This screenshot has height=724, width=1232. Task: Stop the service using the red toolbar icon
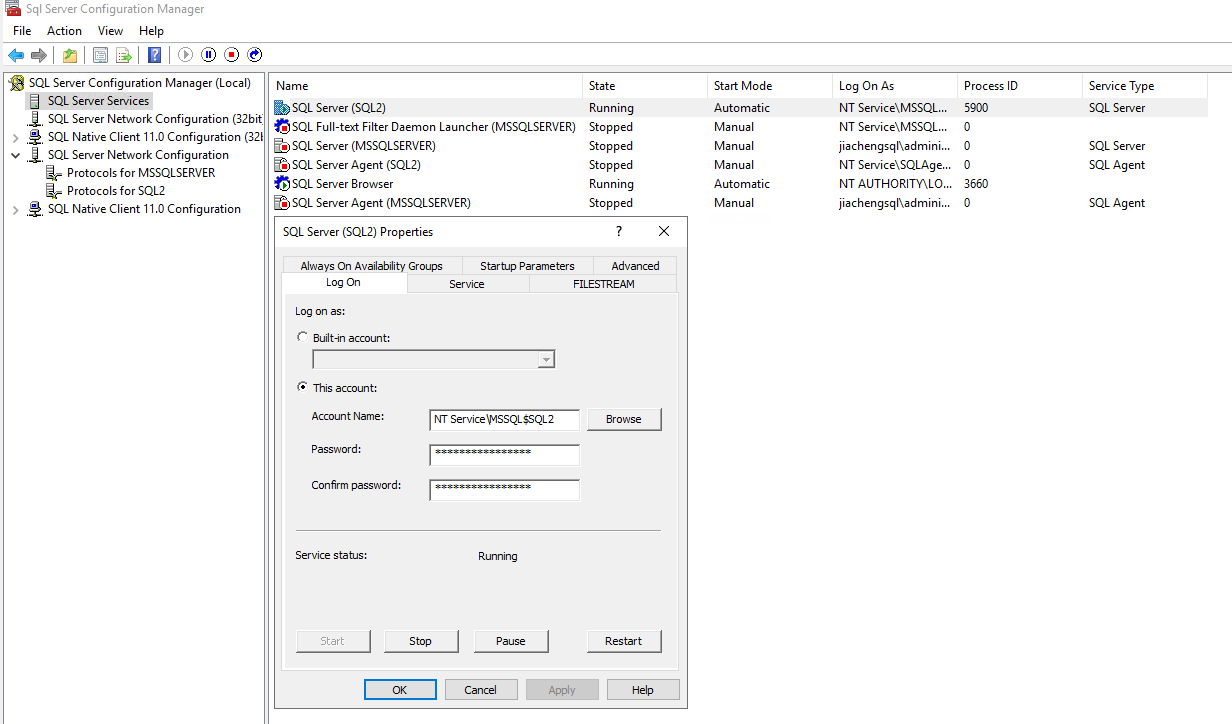point(232,55)
